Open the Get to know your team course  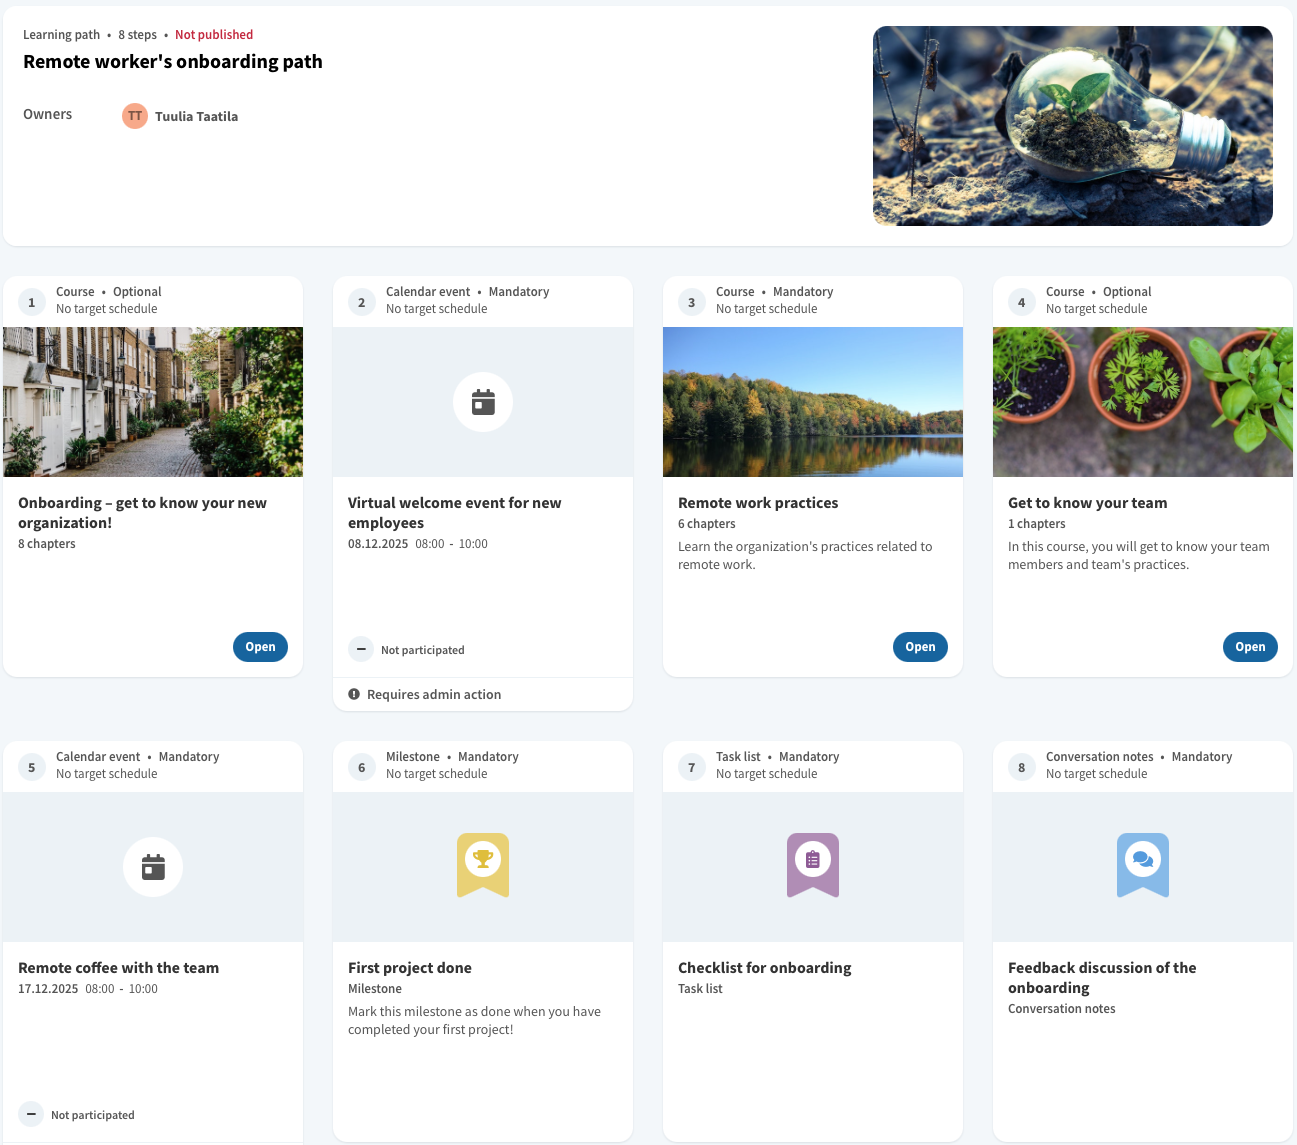[1250, 647]
